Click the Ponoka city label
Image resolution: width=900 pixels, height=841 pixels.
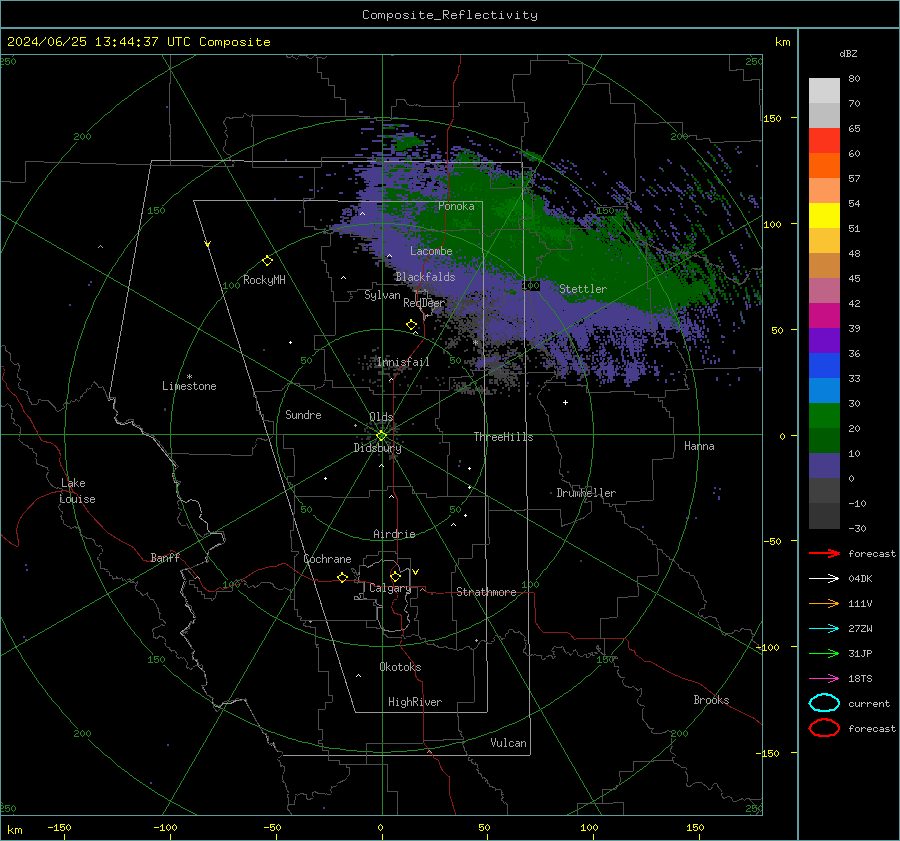456,206
